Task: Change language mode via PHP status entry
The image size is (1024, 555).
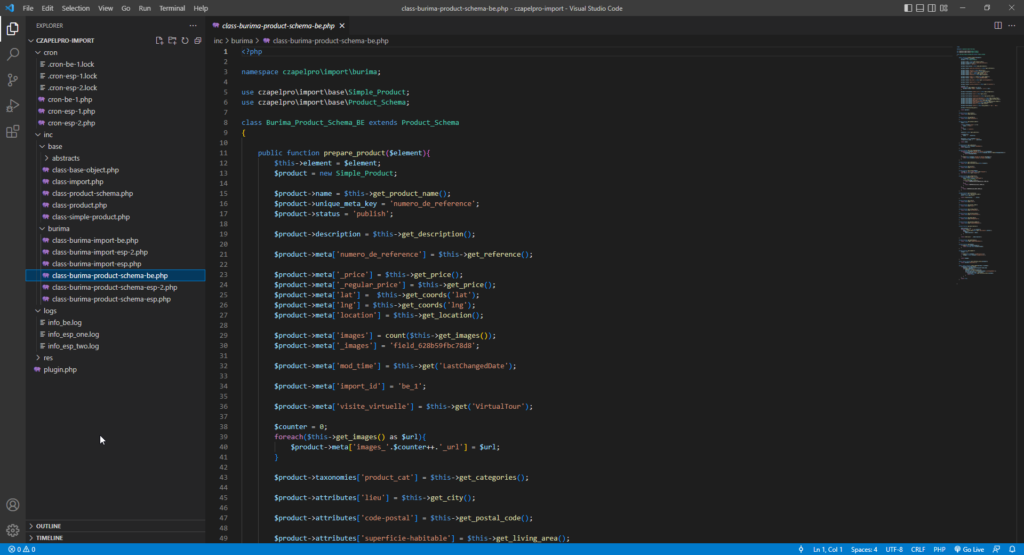Action: 939,549
